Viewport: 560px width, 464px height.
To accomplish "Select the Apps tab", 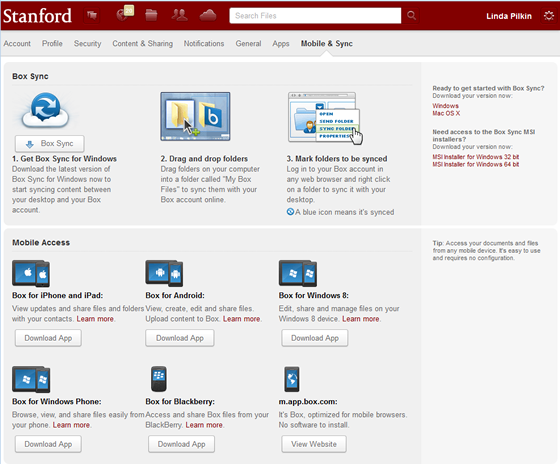I will coord(281,44).
